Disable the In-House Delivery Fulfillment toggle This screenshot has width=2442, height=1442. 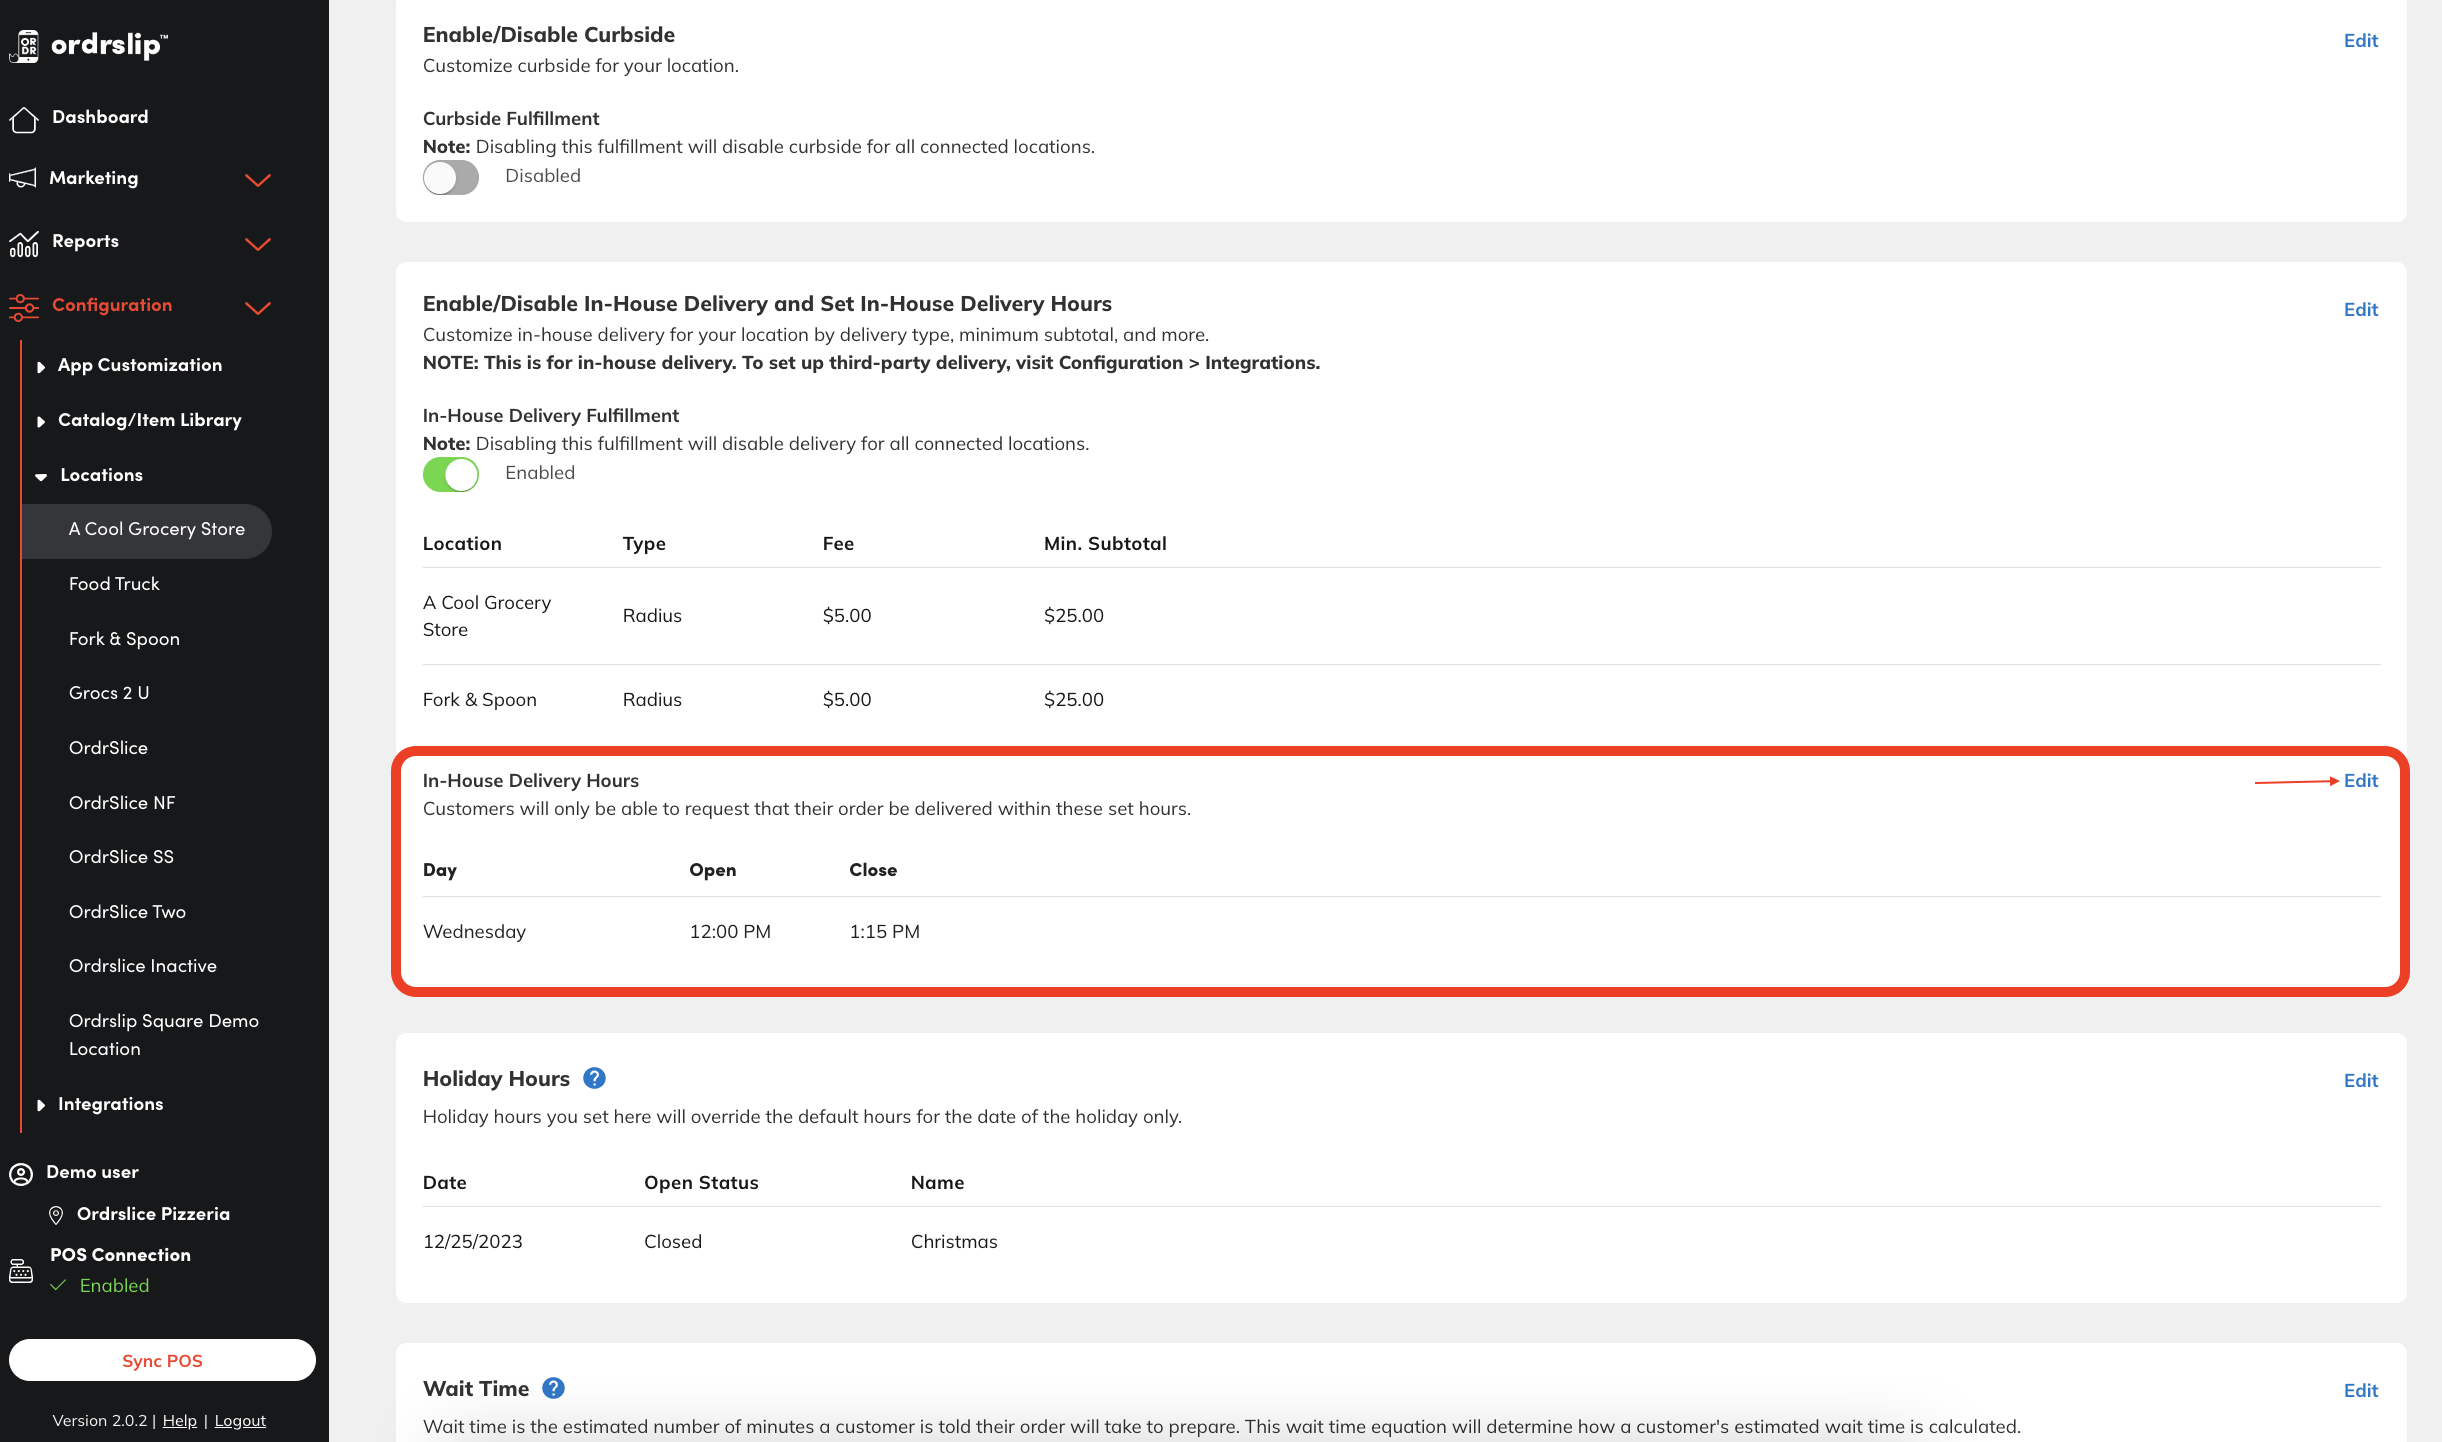pos(451,474)
